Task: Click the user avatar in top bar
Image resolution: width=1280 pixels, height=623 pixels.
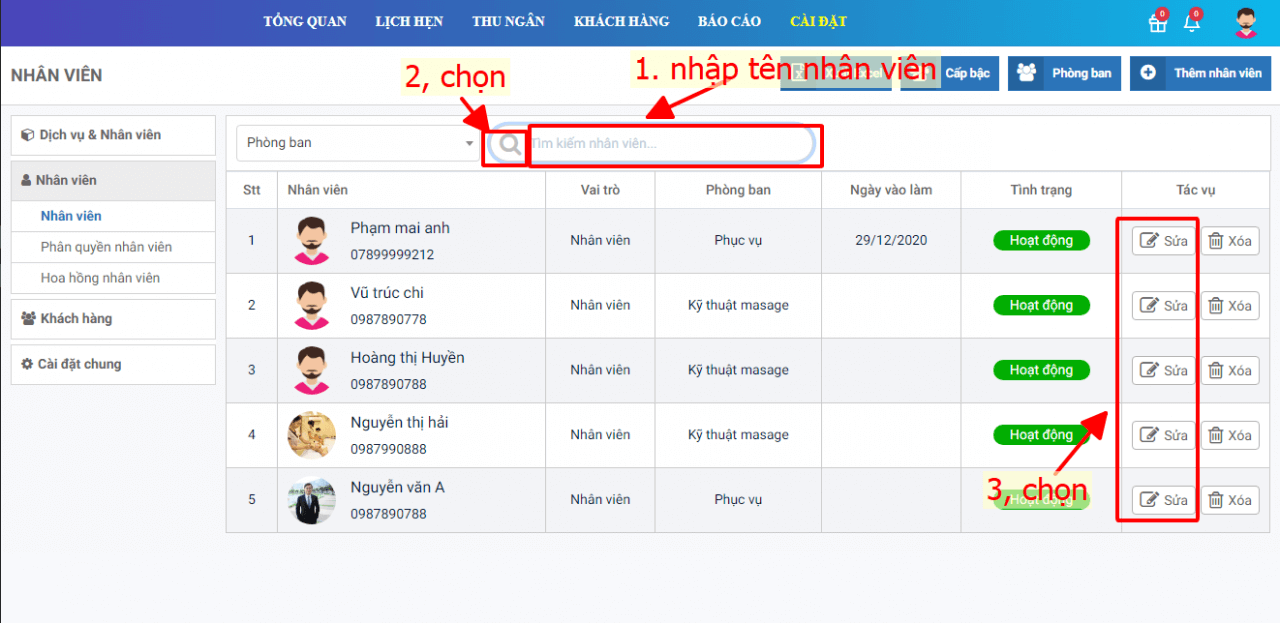Action: click(x=1245, y=23)
